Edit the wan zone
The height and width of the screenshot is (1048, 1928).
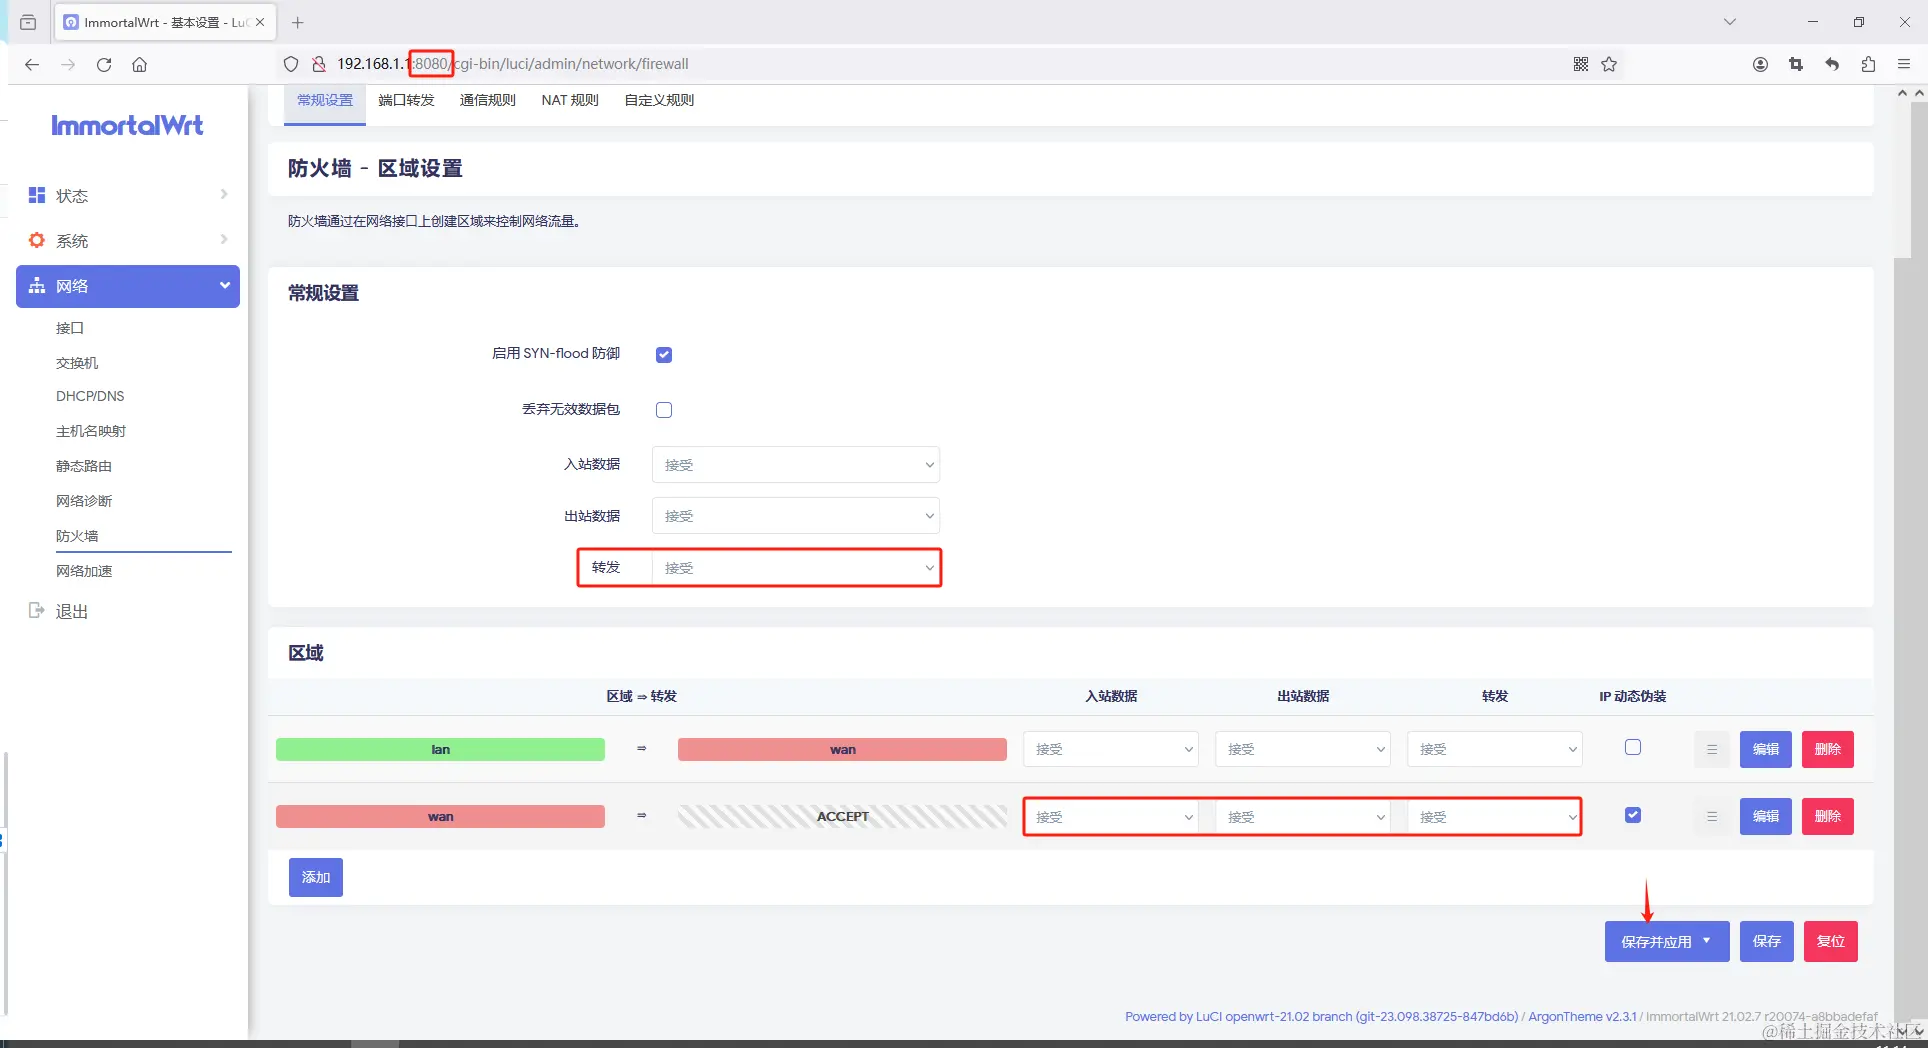point(1766,817)
